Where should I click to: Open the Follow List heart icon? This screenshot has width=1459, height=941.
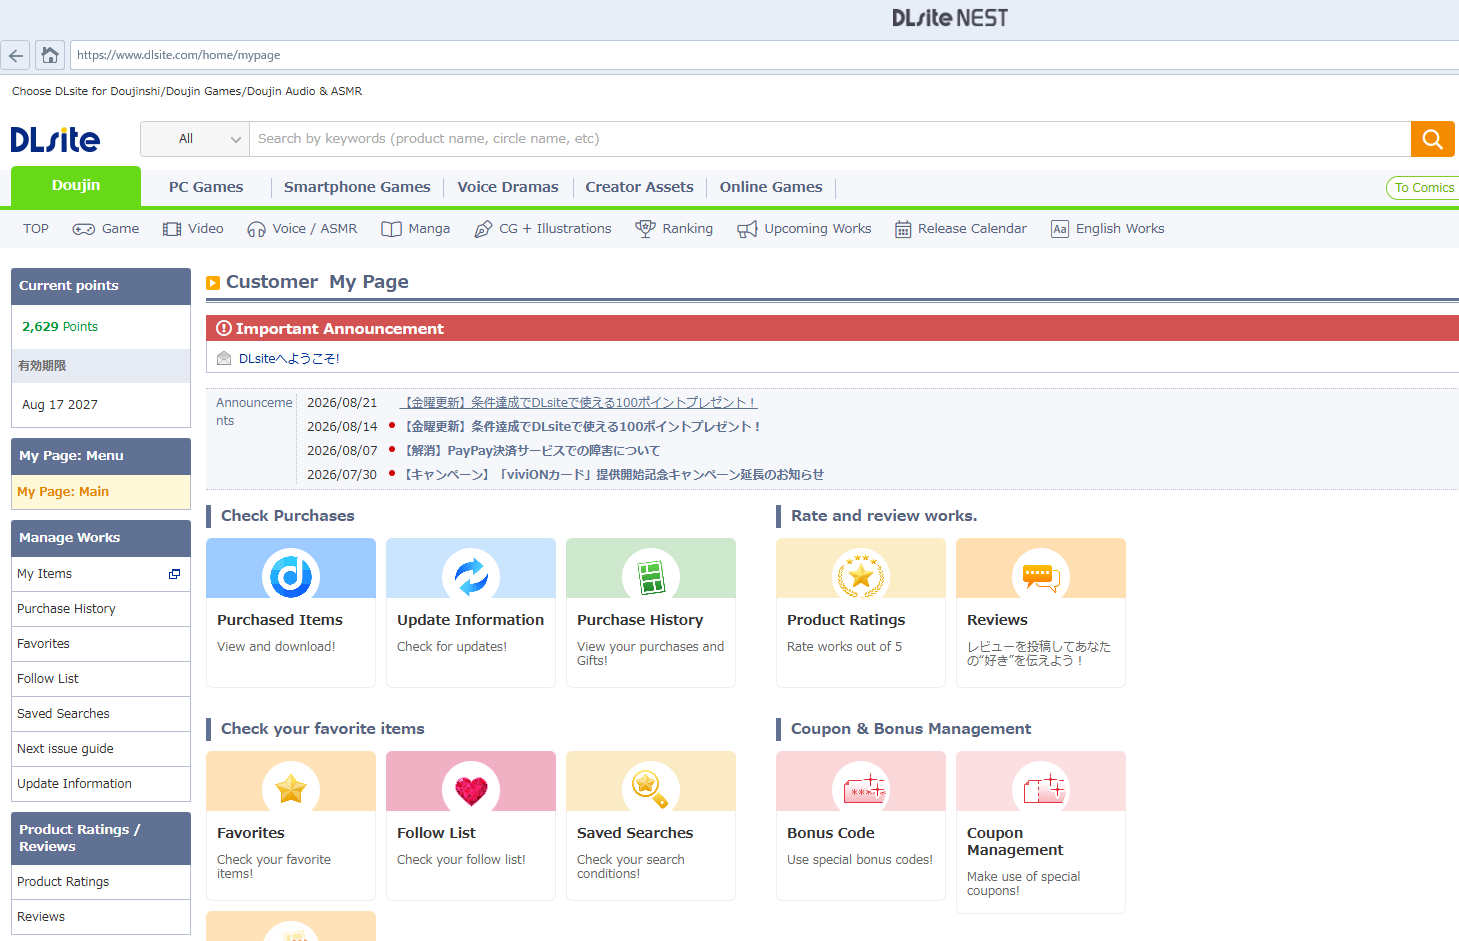click(x=471, y=789)
